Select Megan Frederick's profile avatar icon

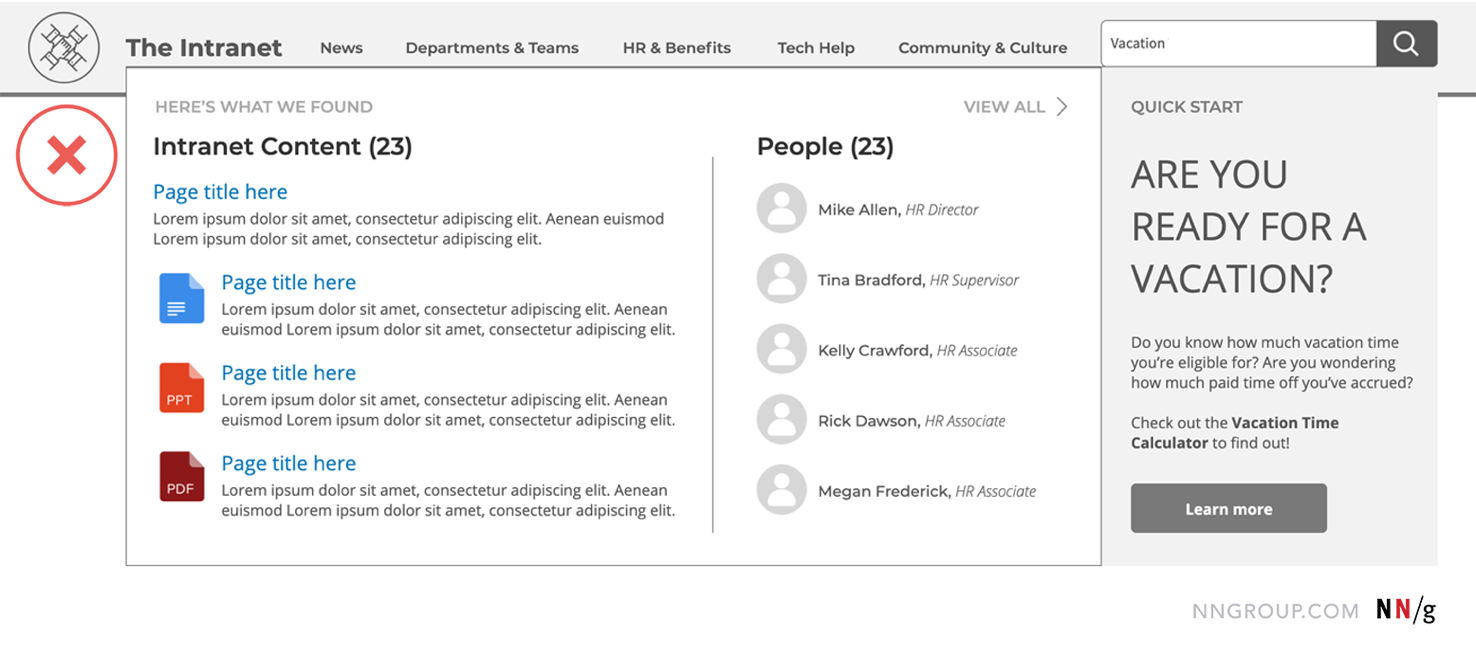[x=781, y=489]
